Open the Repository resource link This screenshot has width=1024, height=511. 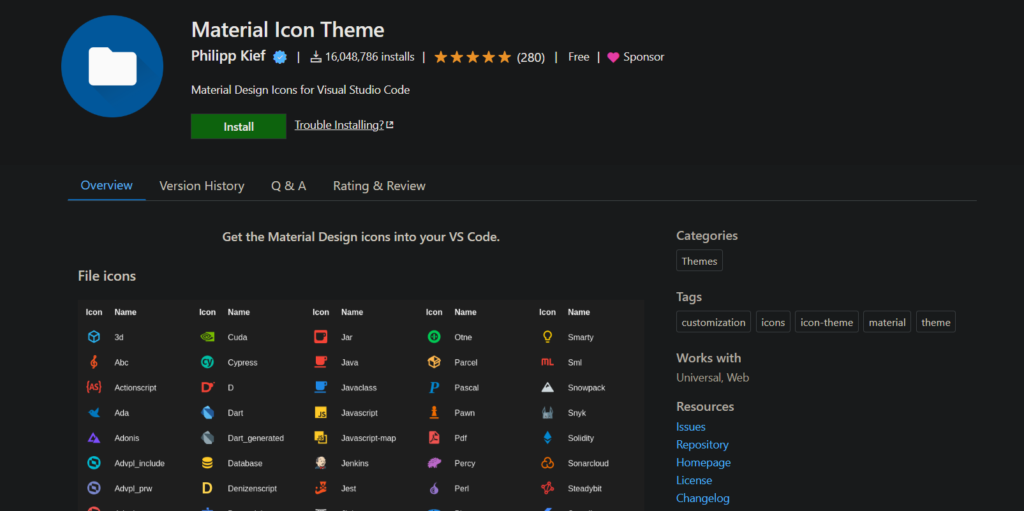[x=702, y=444]
